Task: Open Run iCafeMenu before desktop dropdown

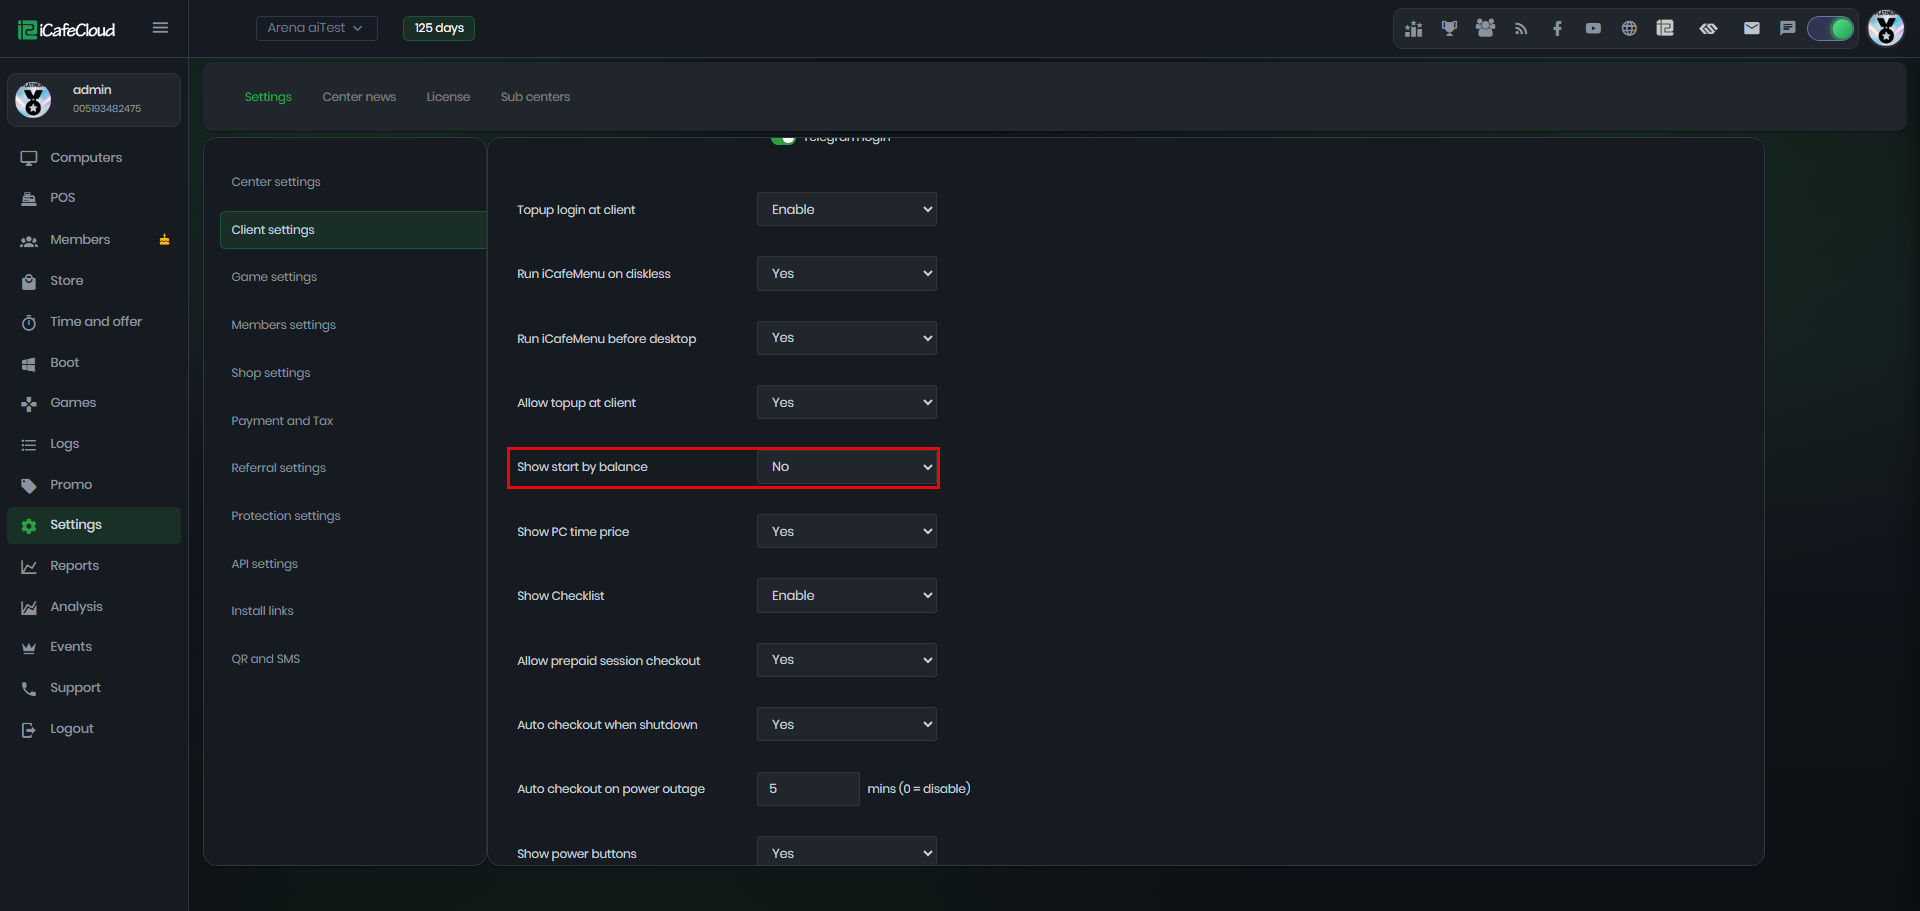Action: click(x=846, y=338)
